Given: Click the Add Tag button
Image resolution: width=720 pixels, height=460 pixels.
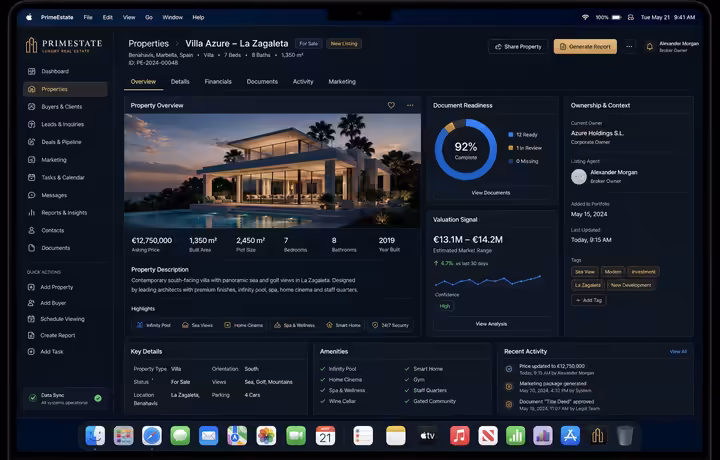Looking at the screenshot, I should tap(589, 300).
